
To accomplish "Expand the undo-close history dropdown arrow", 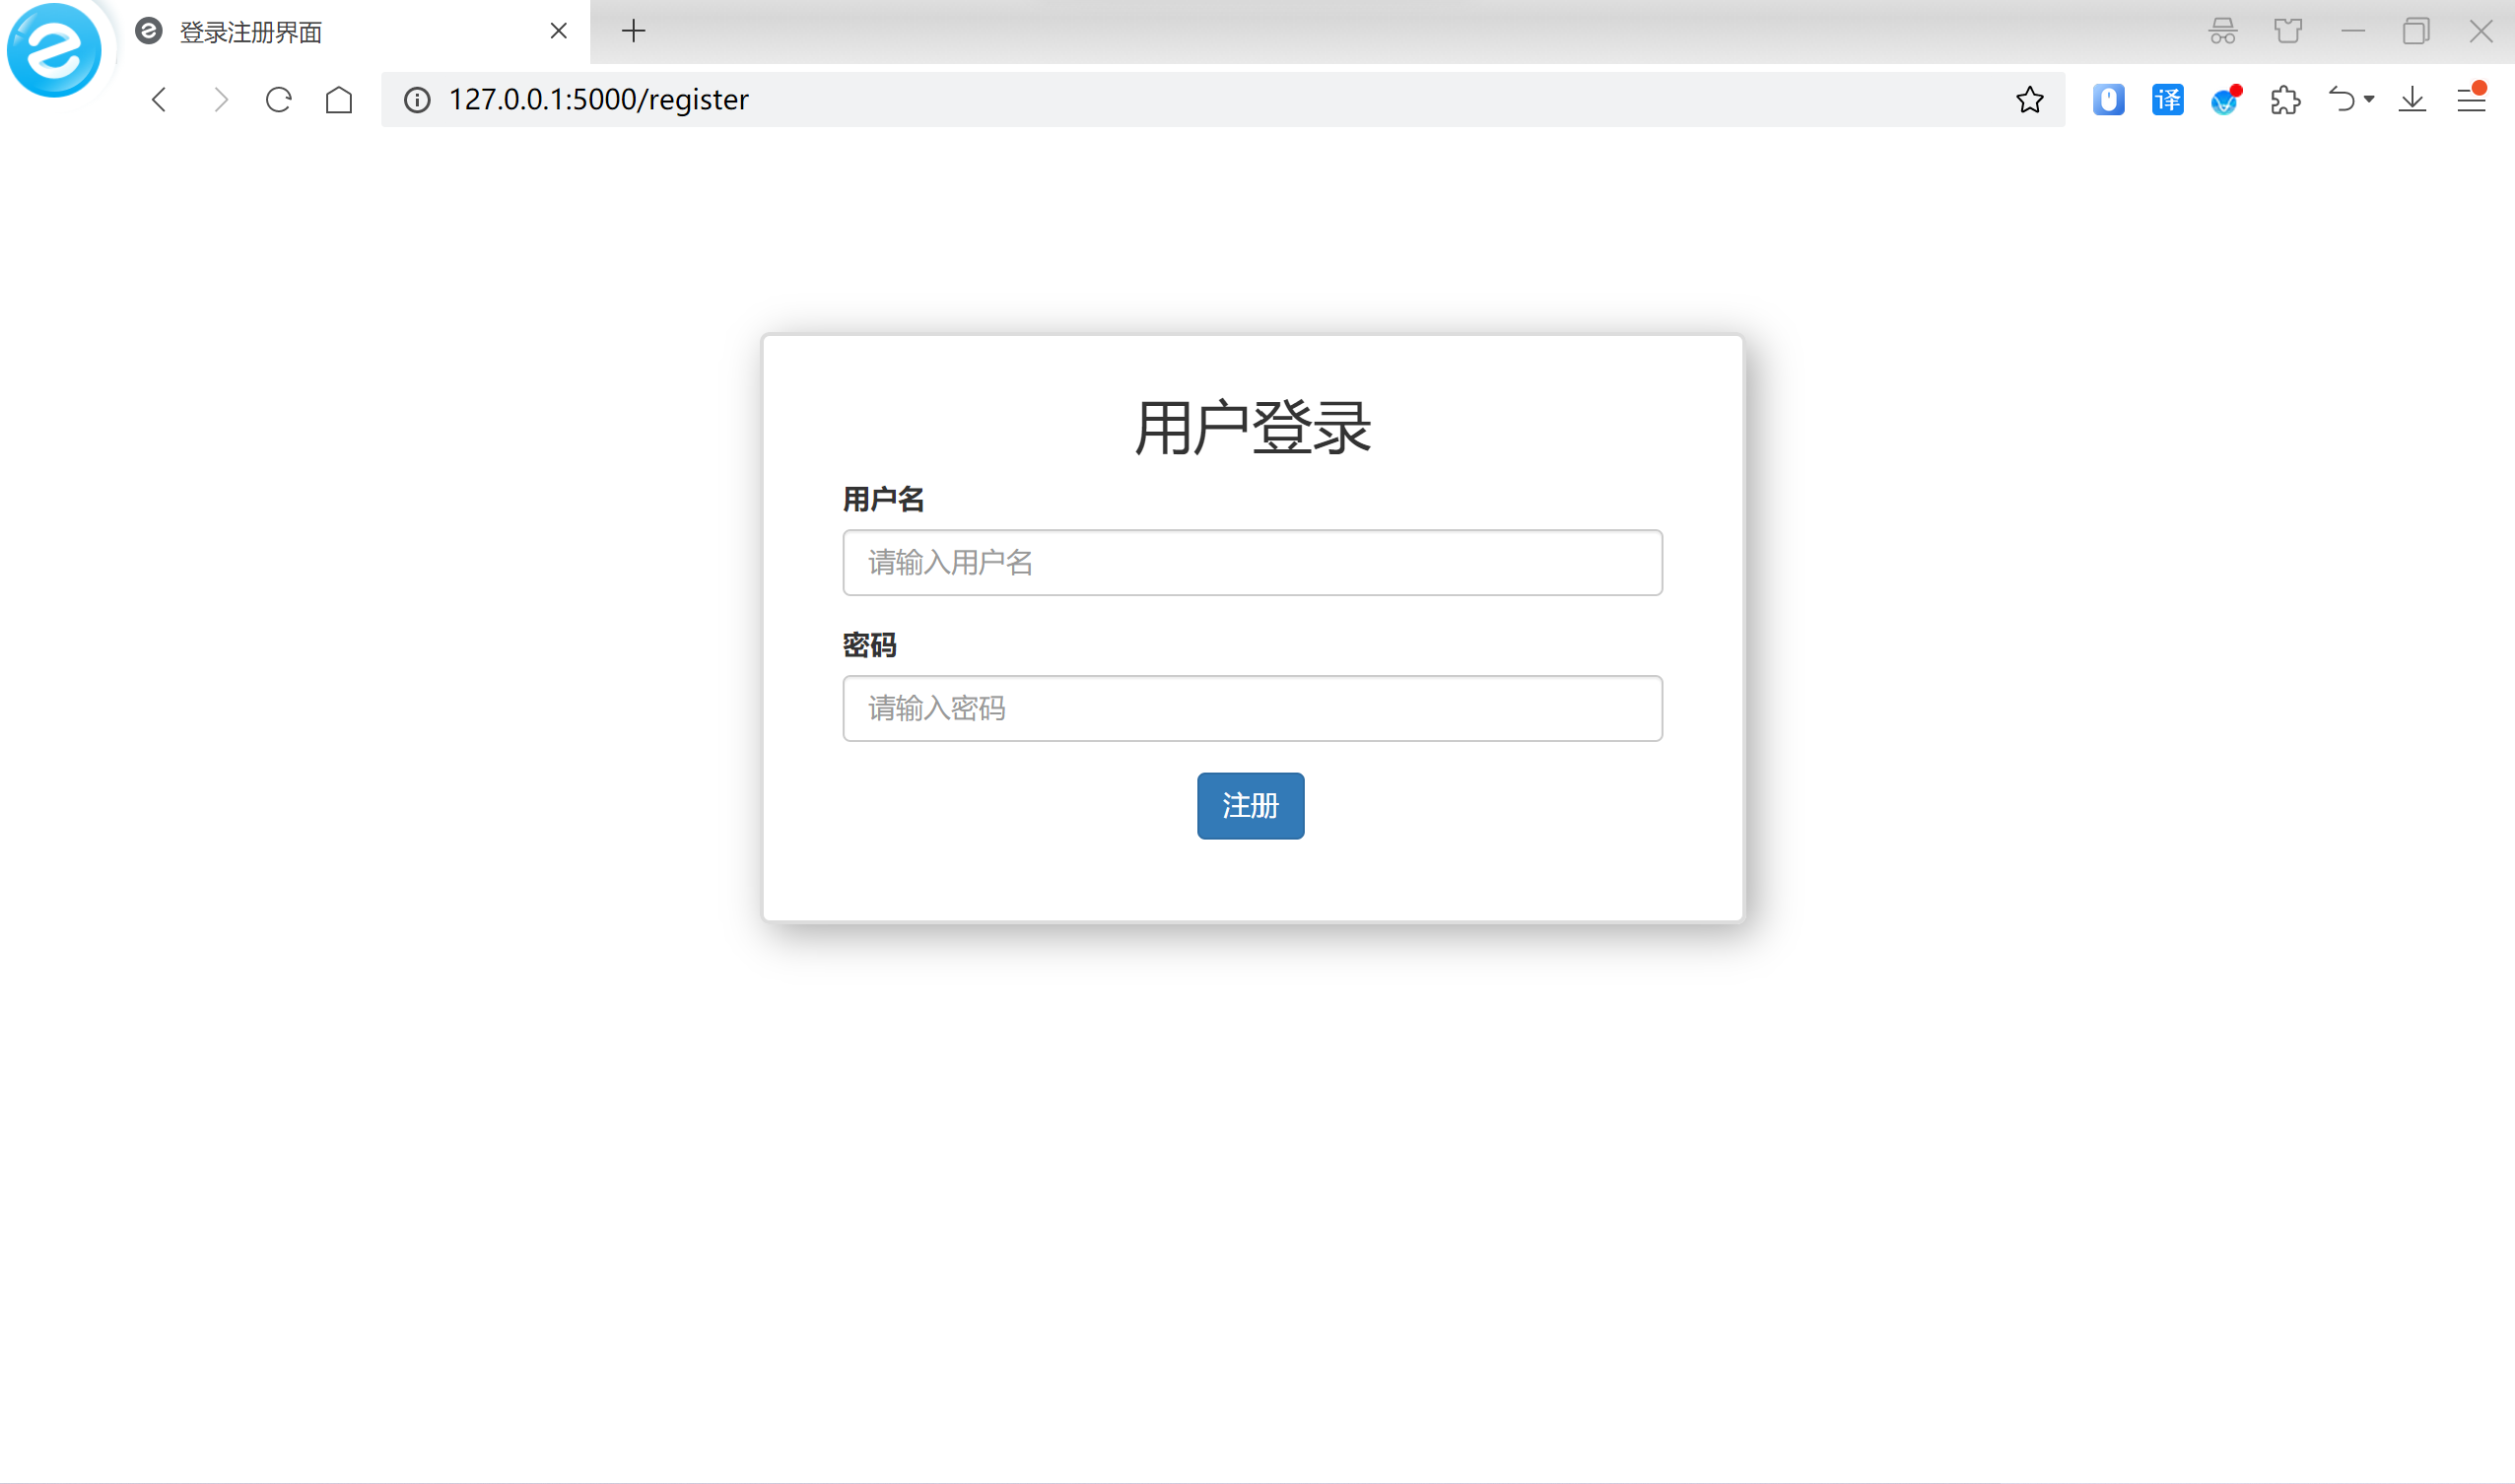I will pos(2369,100).
